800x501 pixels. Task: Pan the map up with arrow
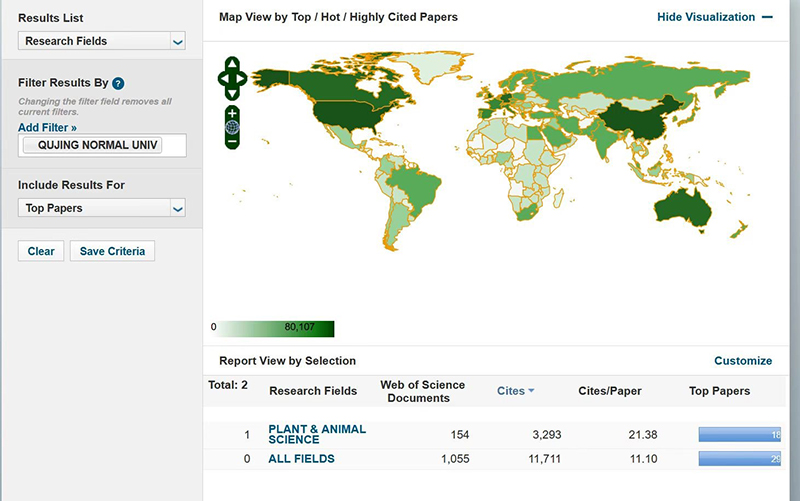pos(232,64)
